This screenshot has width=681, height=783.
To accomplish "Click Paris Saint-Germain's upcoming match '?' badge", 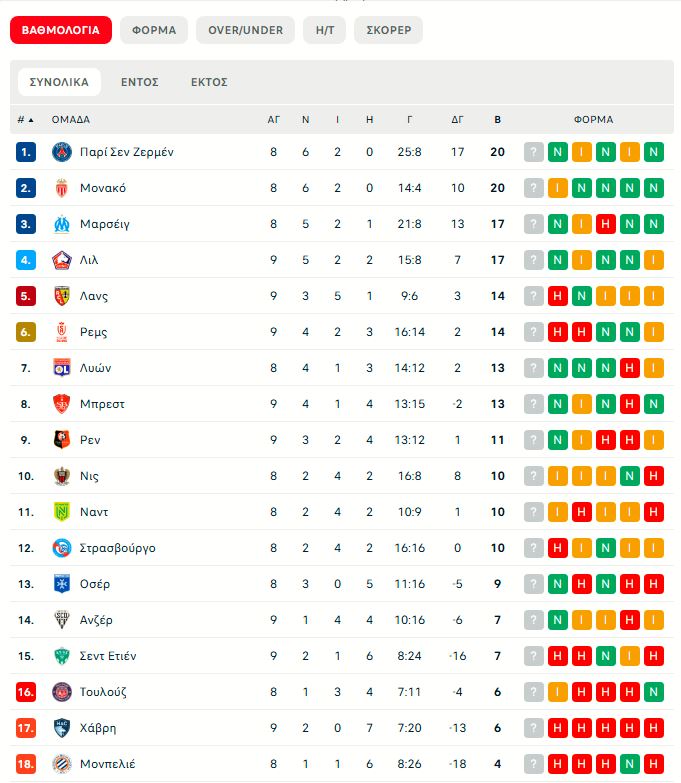I will 534,152.
